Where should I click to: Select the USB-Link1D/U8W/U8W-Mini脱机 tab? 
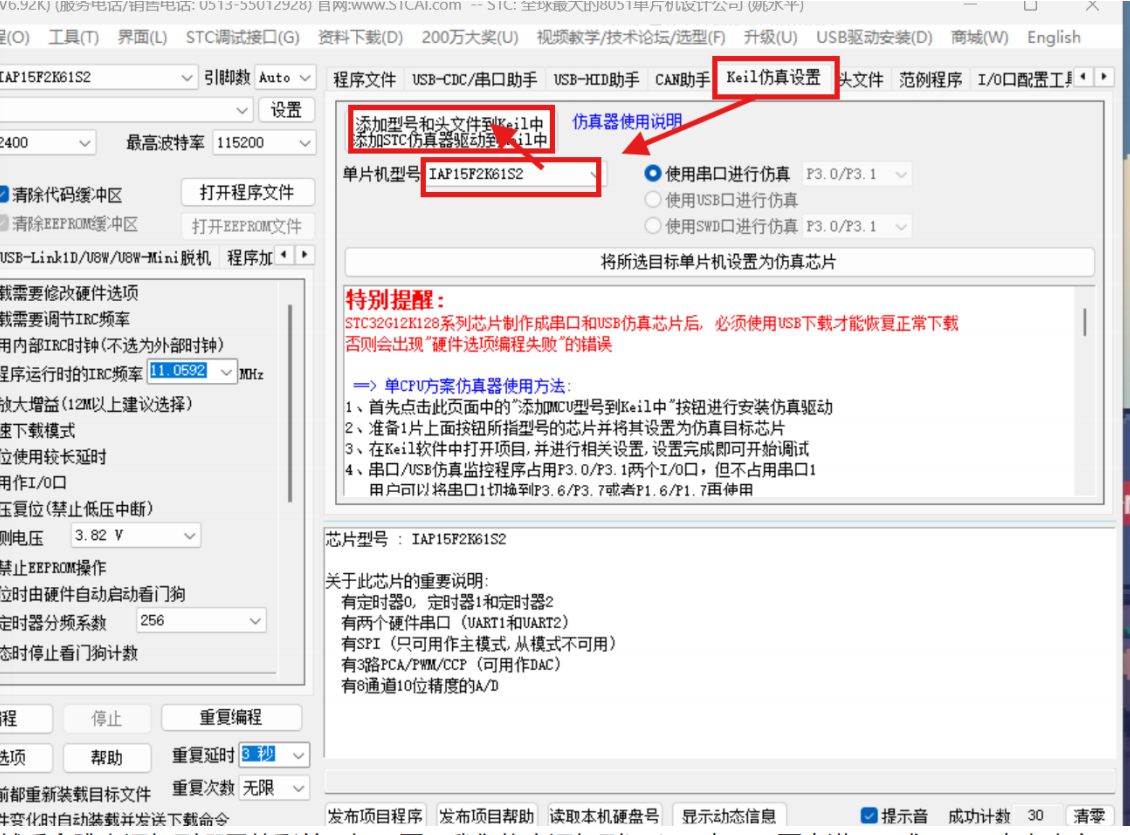pyautogui.click(x=105, y=258)
